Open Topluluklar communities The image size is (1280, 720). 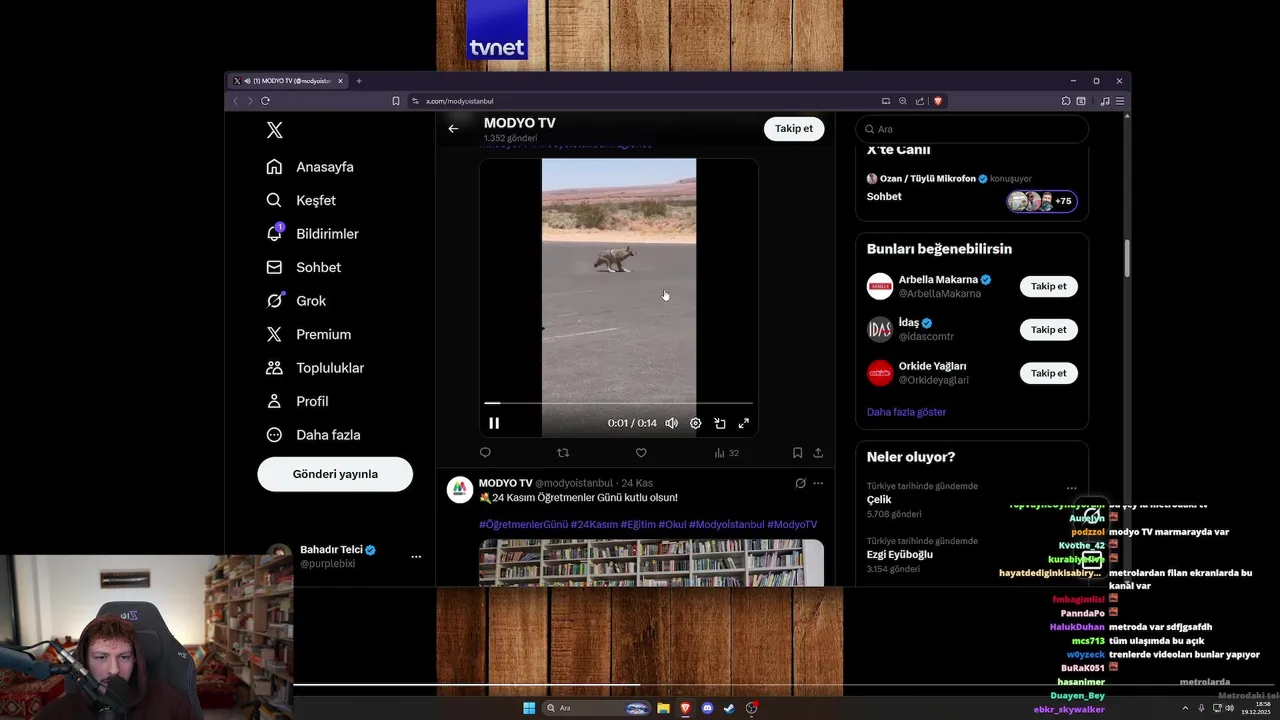coord(314,368)
